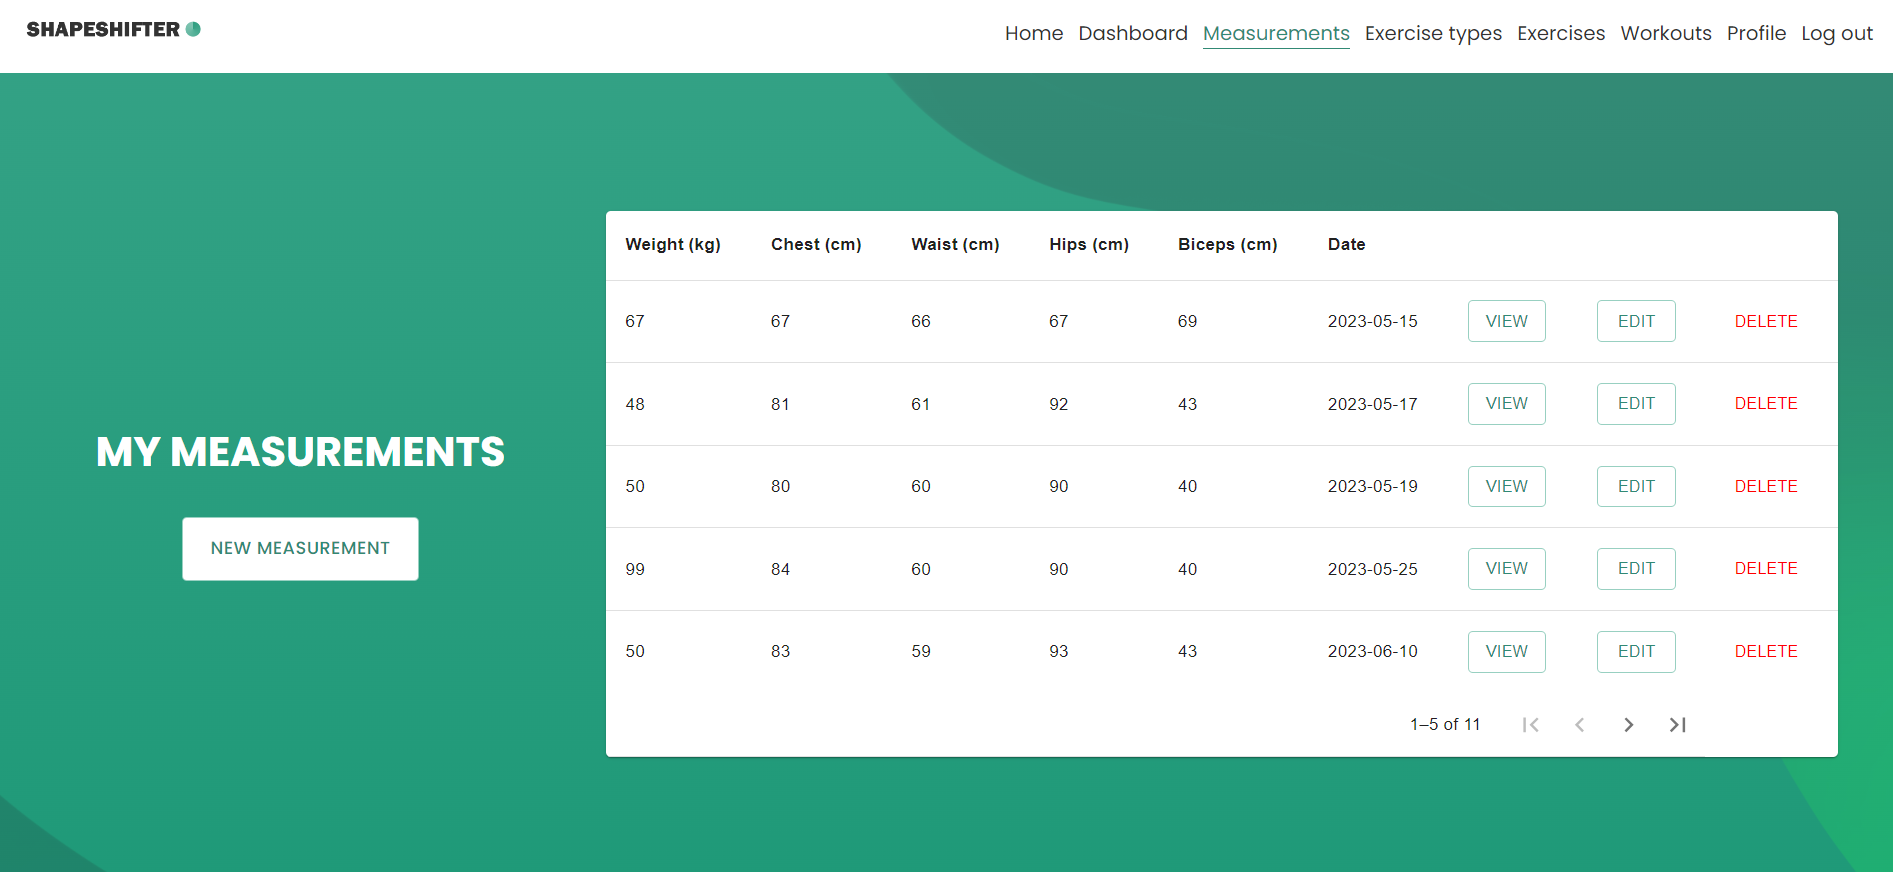View the 2023-05-17 measurement
The height and width of the screenshot is (872, 1893).
(1506, 404)
